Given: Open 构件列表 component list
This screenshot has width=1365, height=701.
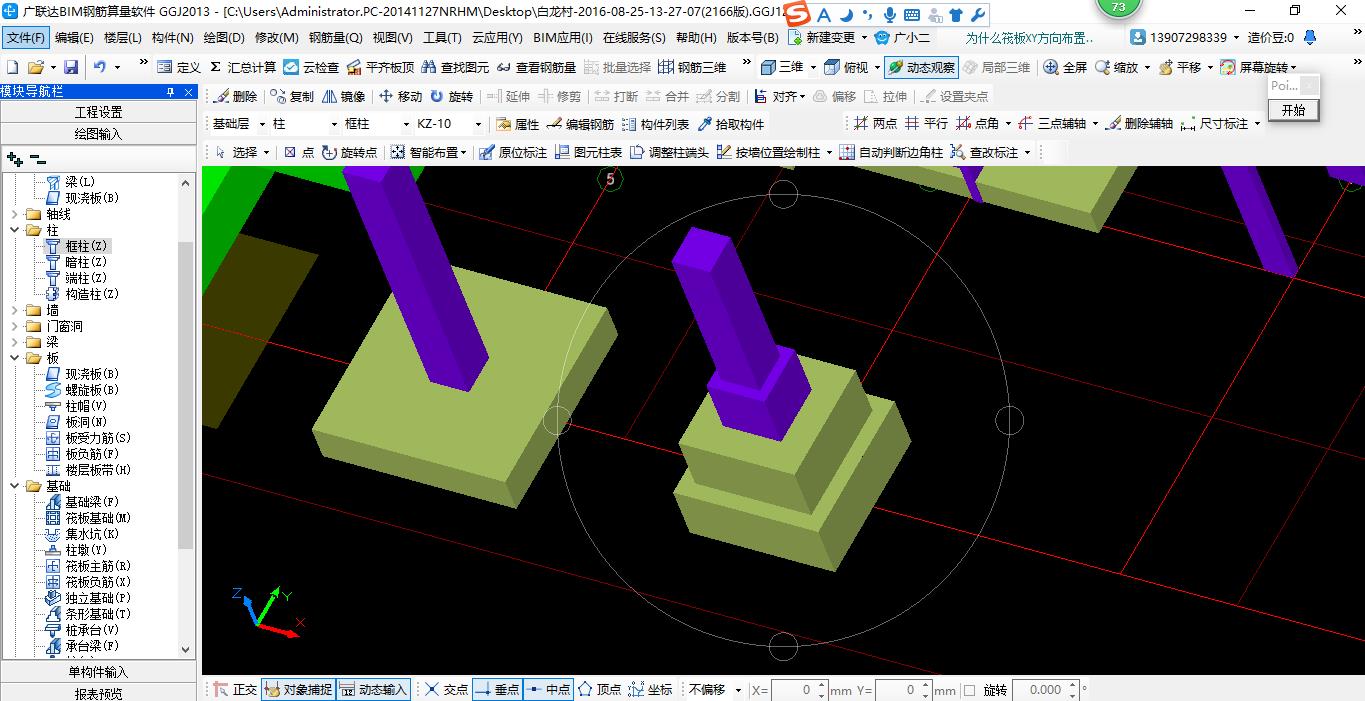Looking at the screenshot, I should 655,124.
